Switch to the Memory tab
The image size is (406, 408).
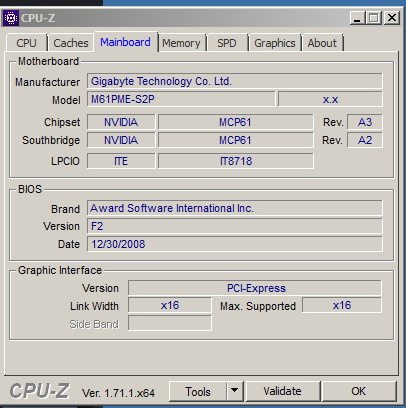181,43
